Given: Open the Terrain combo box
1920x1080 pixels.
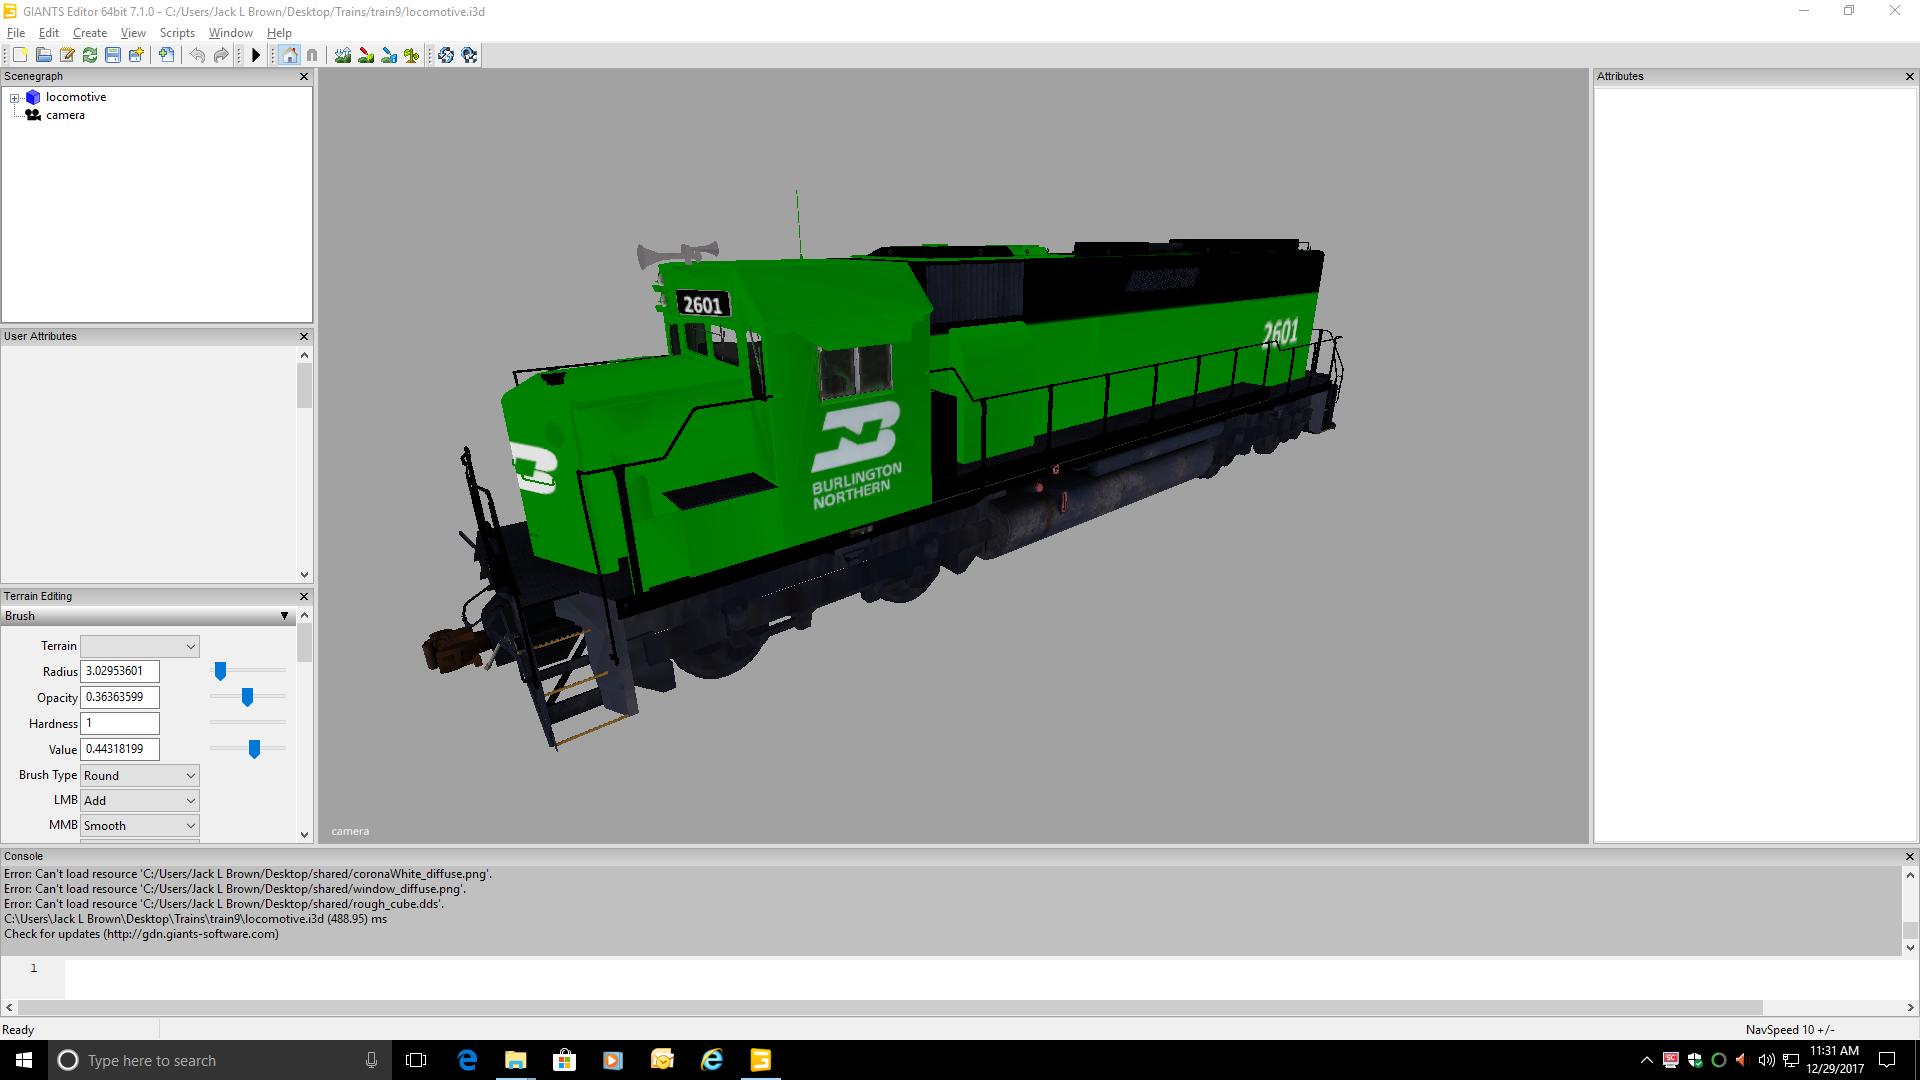Looking at the screenshot, I should (x=139, y=646).
